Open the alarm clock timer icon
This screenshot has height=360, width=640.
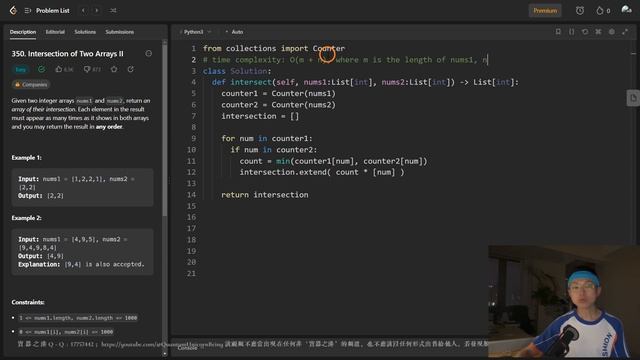coord(580,11)
